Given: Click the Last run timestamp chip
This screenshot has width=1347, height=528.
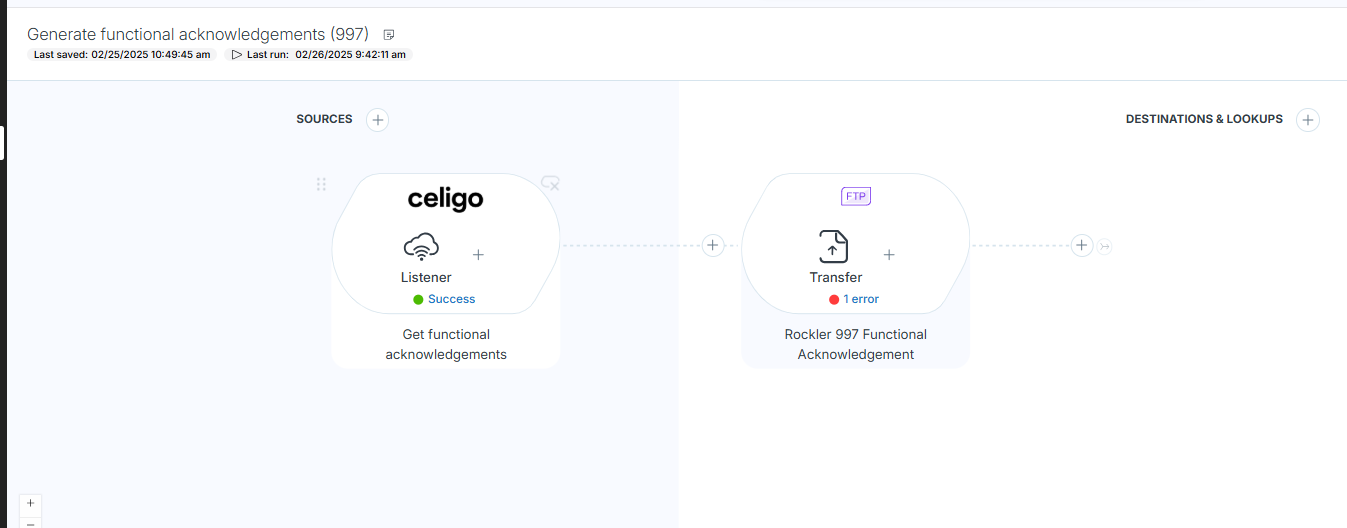Looking at the screenshot, I should (x=319, y=55).
